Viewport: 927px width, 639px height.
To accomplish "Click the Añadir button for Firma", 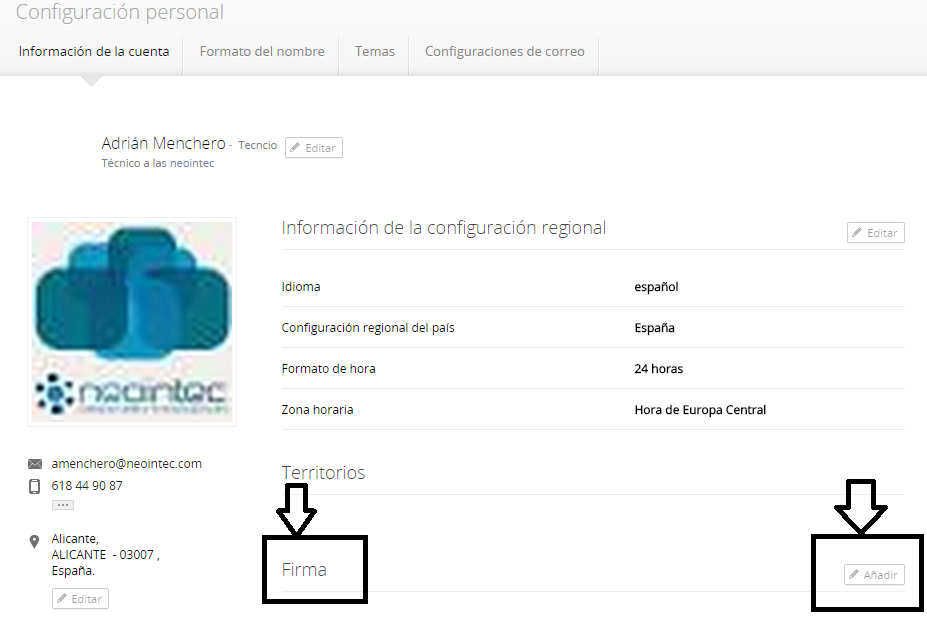I will tap(874, 575).
